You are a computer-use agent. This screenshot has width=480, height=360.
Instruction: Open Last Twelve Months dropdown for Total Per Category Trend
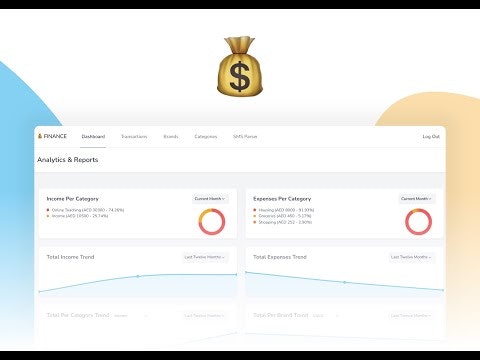(x=205, y=315)
